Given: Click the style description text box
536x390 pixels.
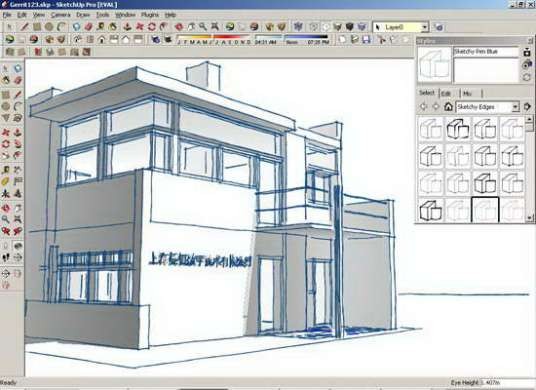Looking at the screenshot, I should 486,70.
